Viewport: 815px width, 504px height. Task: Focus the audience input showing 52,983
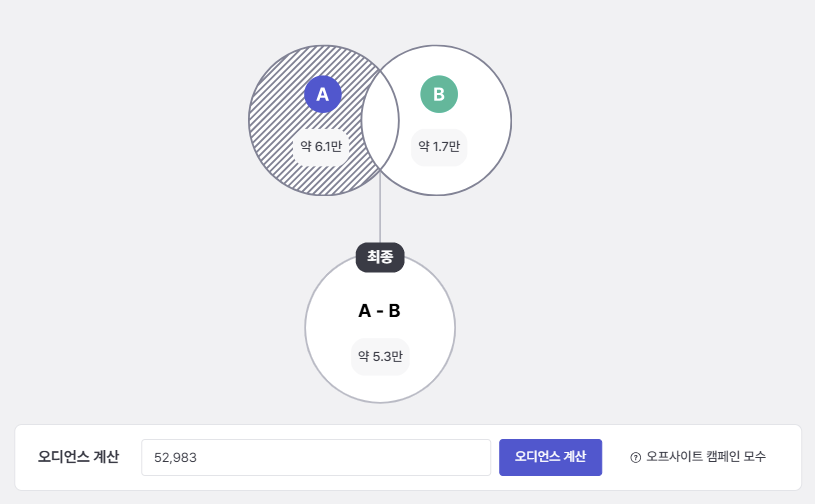click(x=315, y=457)
